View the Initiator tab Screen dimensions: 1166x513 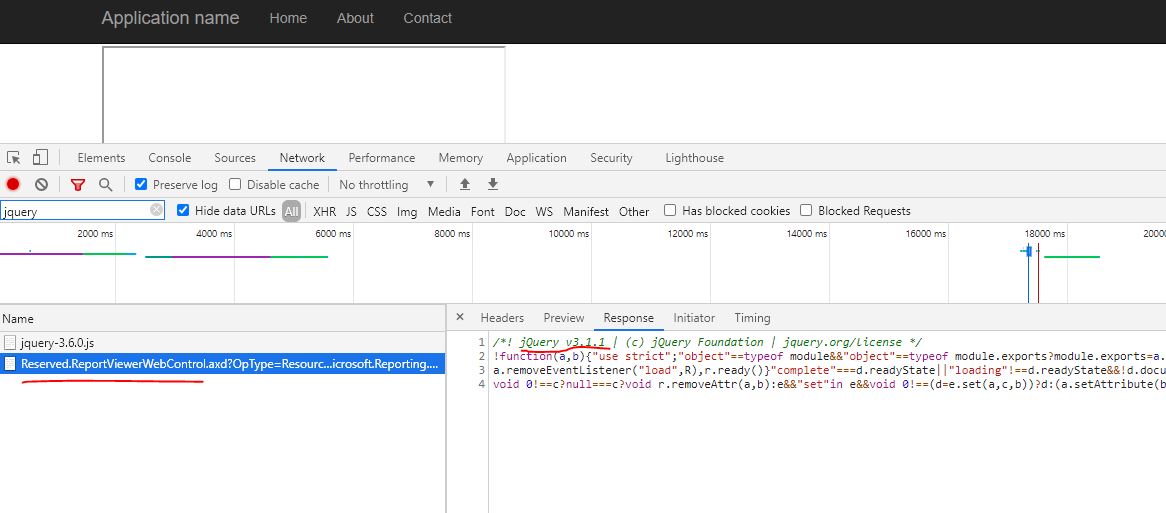pos(694,317)
